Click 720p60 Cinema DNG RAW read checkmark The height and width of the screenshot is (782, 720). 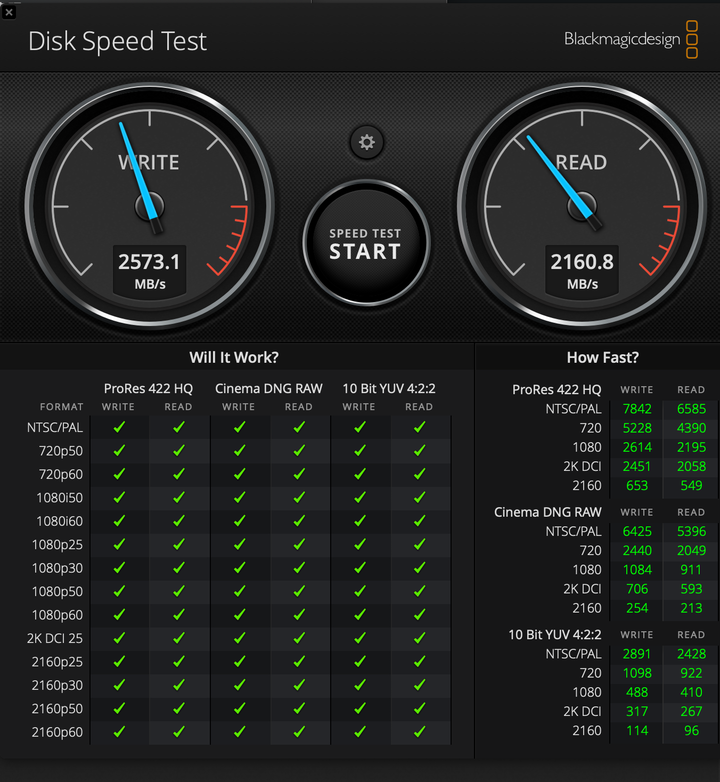pos(299,474)
